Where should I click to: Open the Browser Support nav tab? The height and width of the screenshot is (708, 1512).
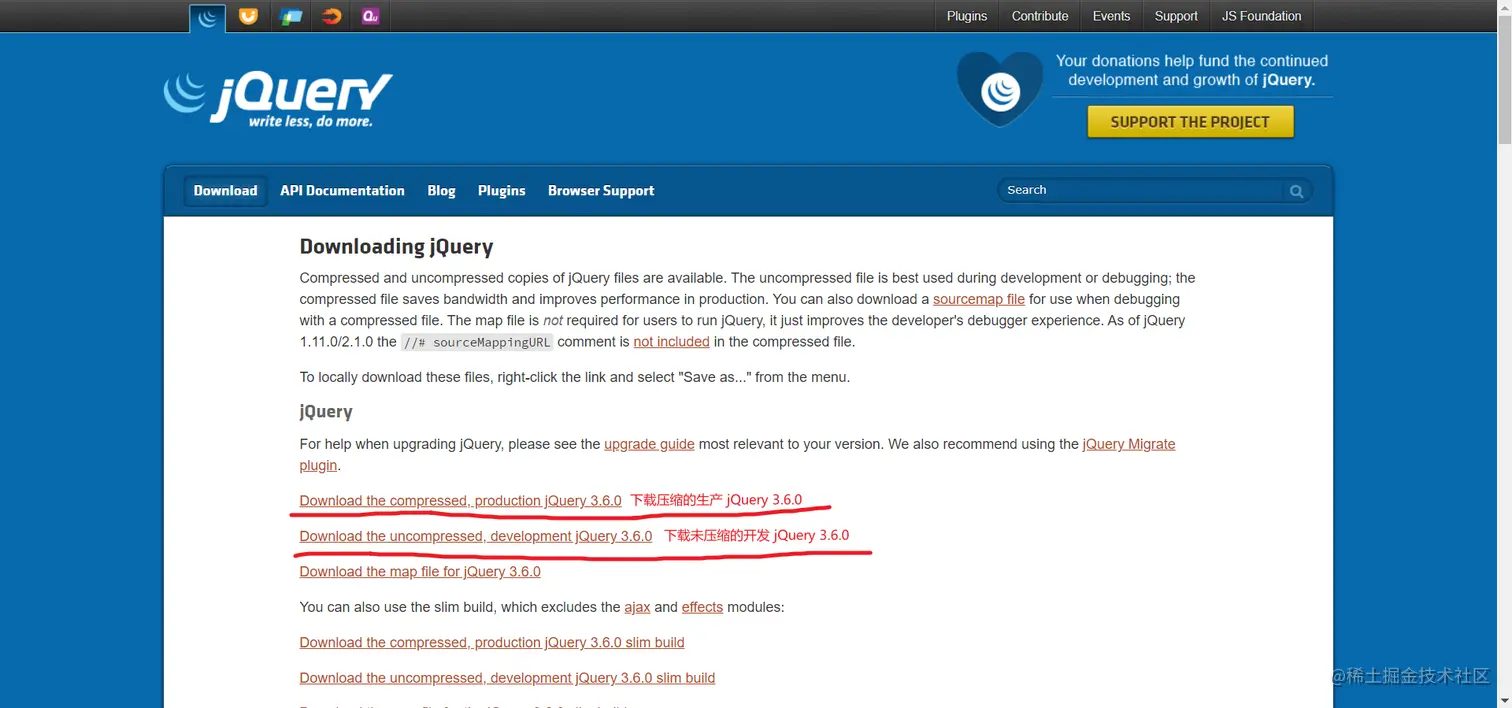(601, 191)
